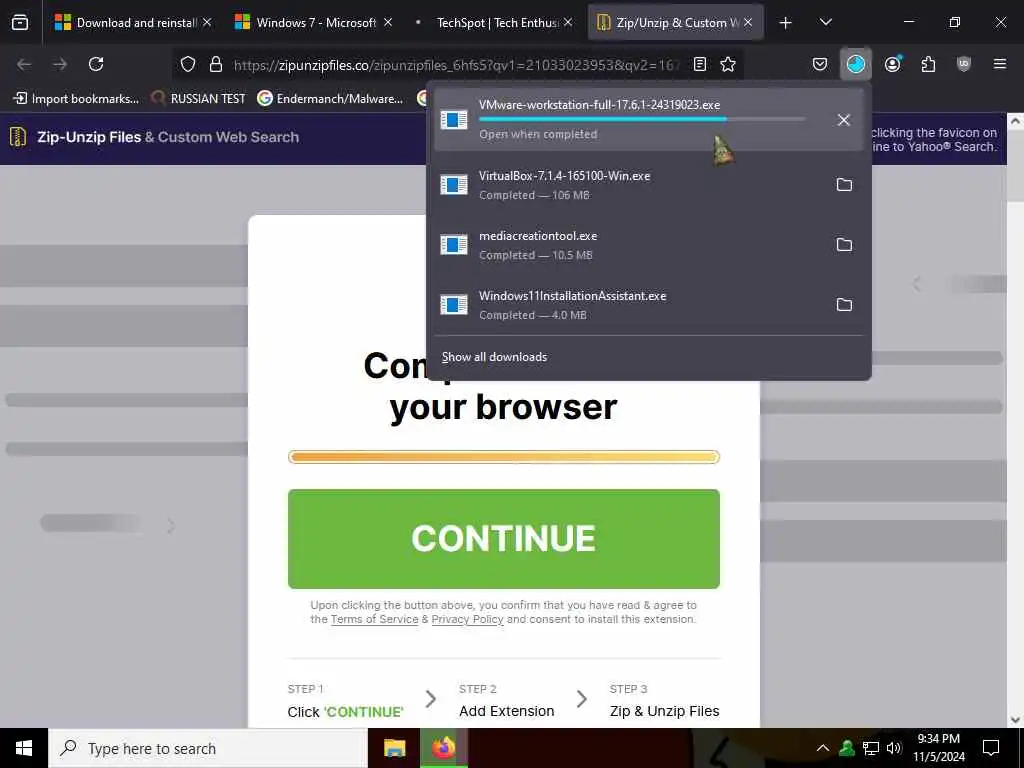Reload the current page

96,64
